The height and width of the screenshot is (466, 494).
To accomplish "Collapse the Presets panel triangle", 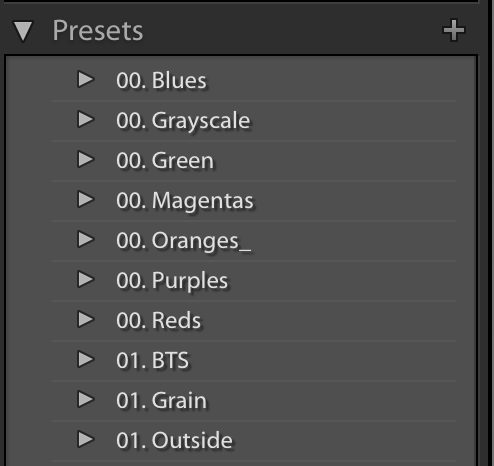I will tap(23, 31).
